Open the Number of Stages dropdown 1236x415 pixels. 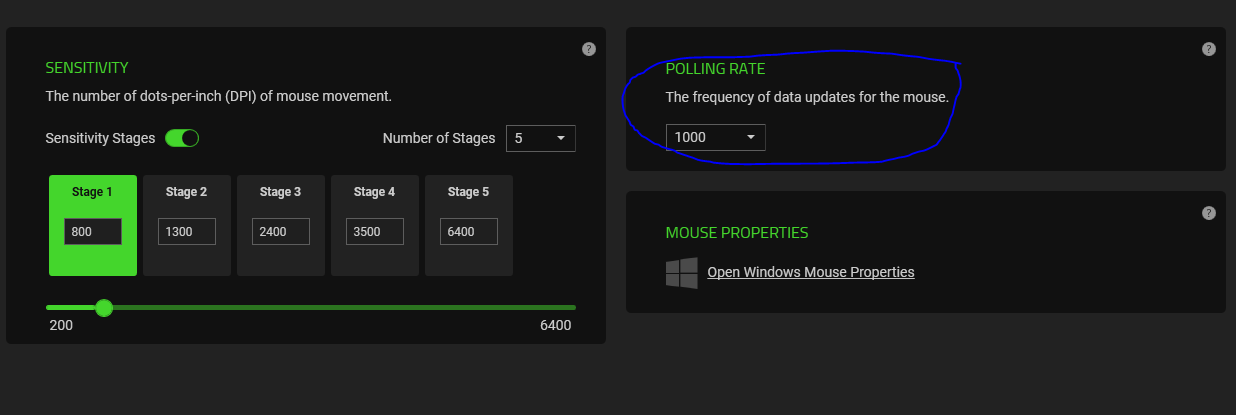[x=540, y=138]
